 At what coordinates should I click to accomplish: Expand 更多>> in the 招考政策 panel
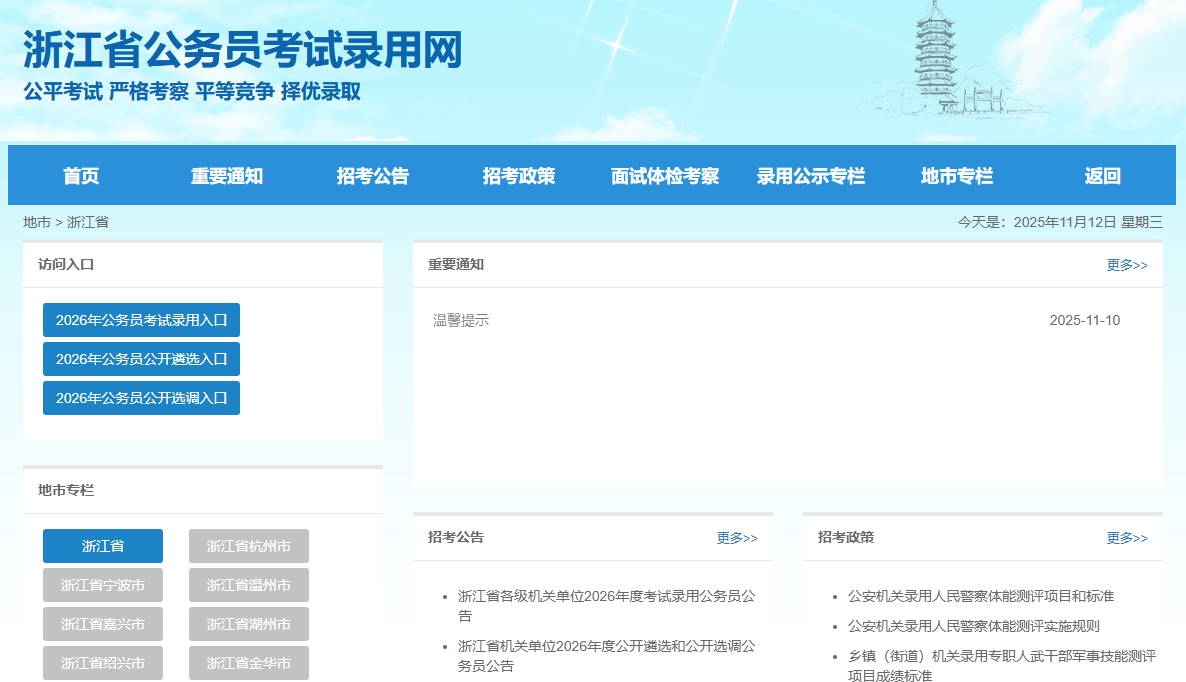[x=1127, y=538]
